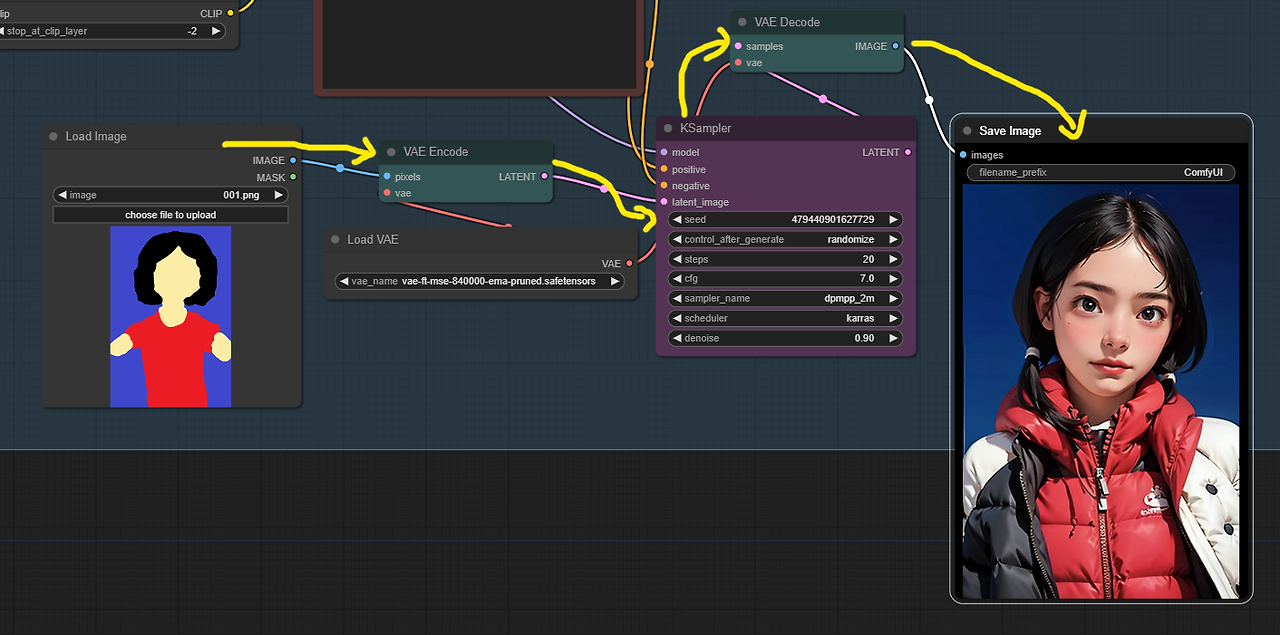1280x635 pixels.
Task: Increase seed with its right arrow
Action: (x=893, y=219)
